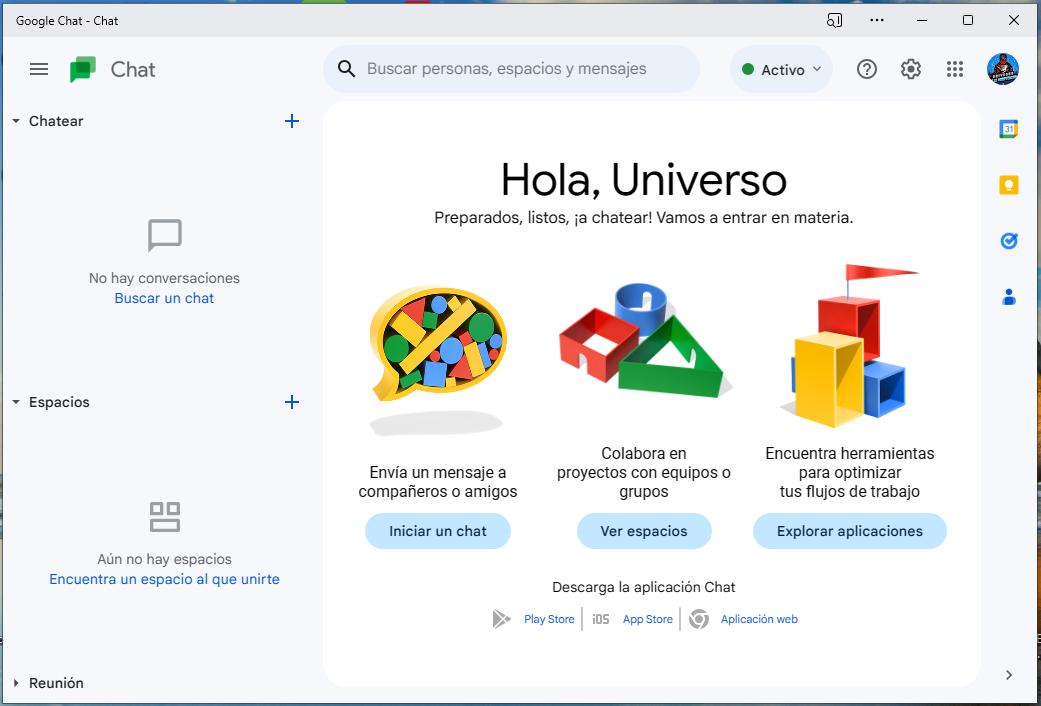This screenshot has height=706, width=1041.
Task: Open the Help question mark icon
Action: pos(866,69)
